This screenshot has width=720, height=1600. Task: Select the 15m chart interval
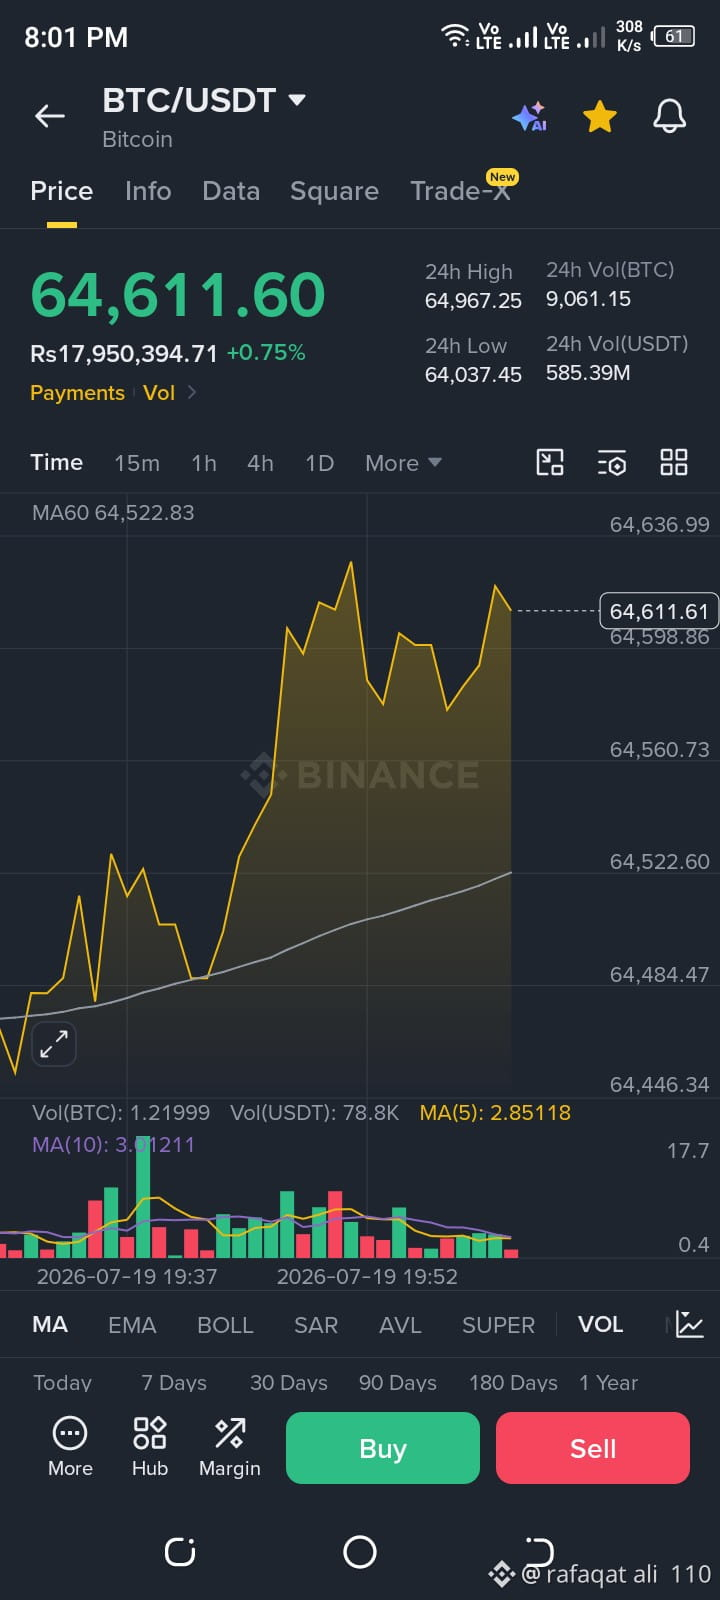pyautogui.click(x=137, y=463)
